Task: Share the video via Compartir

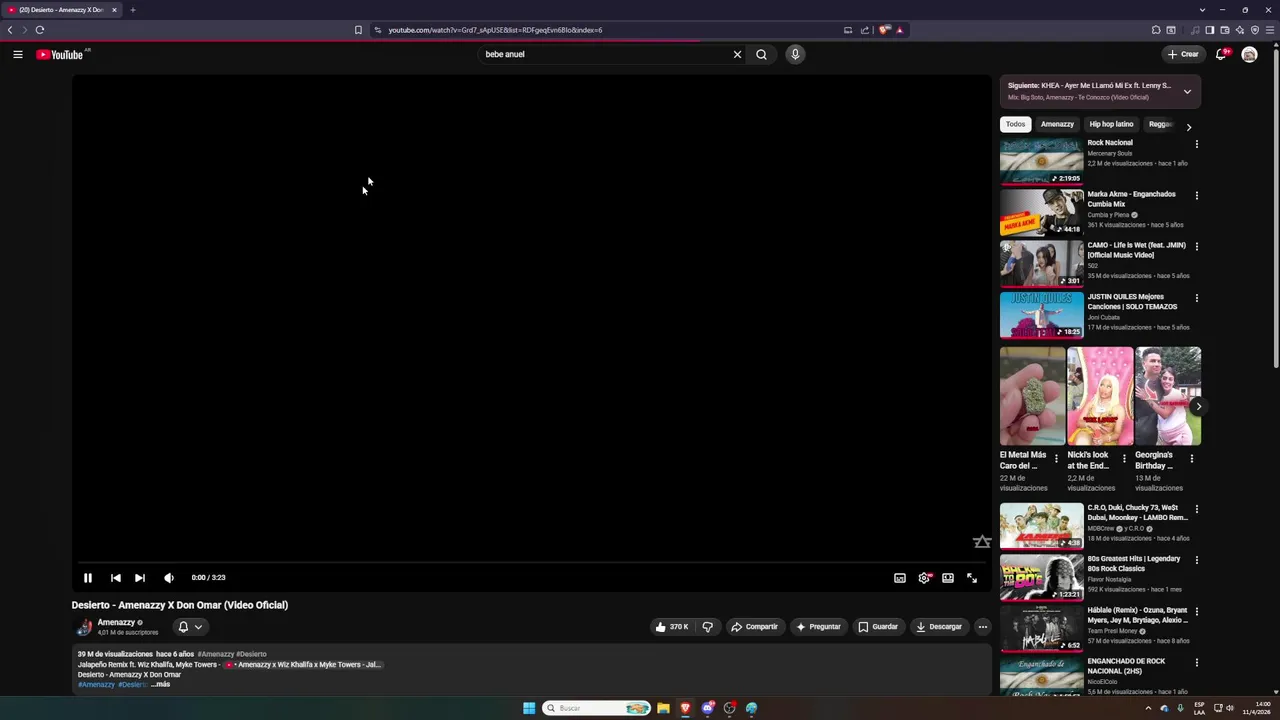Action: 755,627
